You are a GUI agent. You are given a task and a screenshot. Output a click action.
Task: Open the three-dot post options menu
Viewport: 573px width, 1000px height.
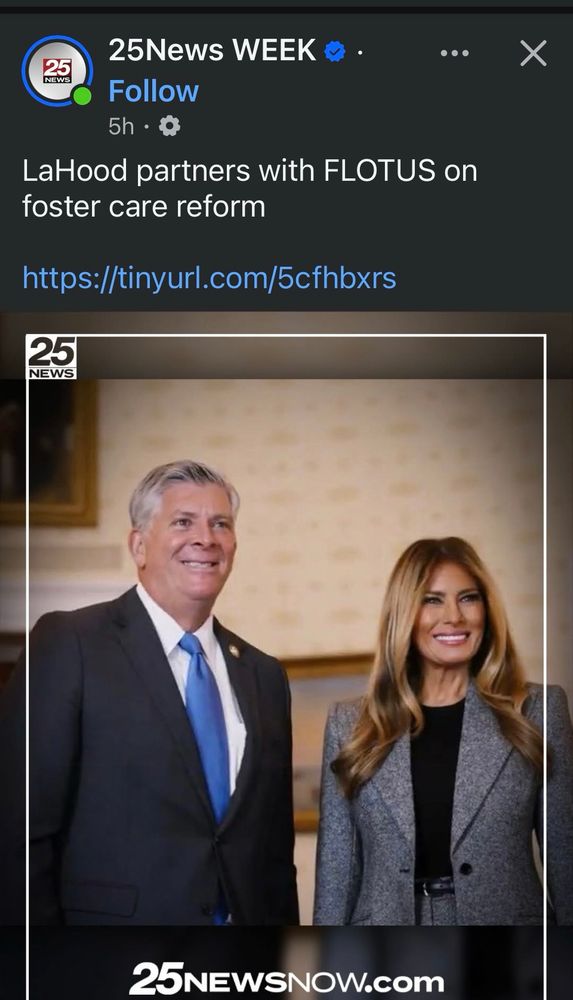click(x=455, y=53)
